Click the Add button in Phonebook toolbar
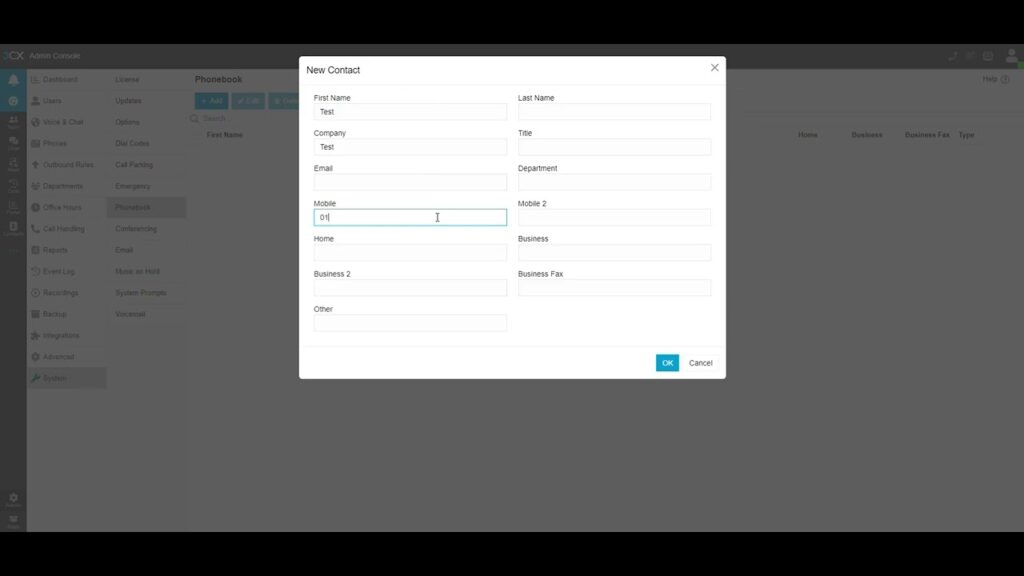This screenshot has width=1024, height=576. point(211,101)
